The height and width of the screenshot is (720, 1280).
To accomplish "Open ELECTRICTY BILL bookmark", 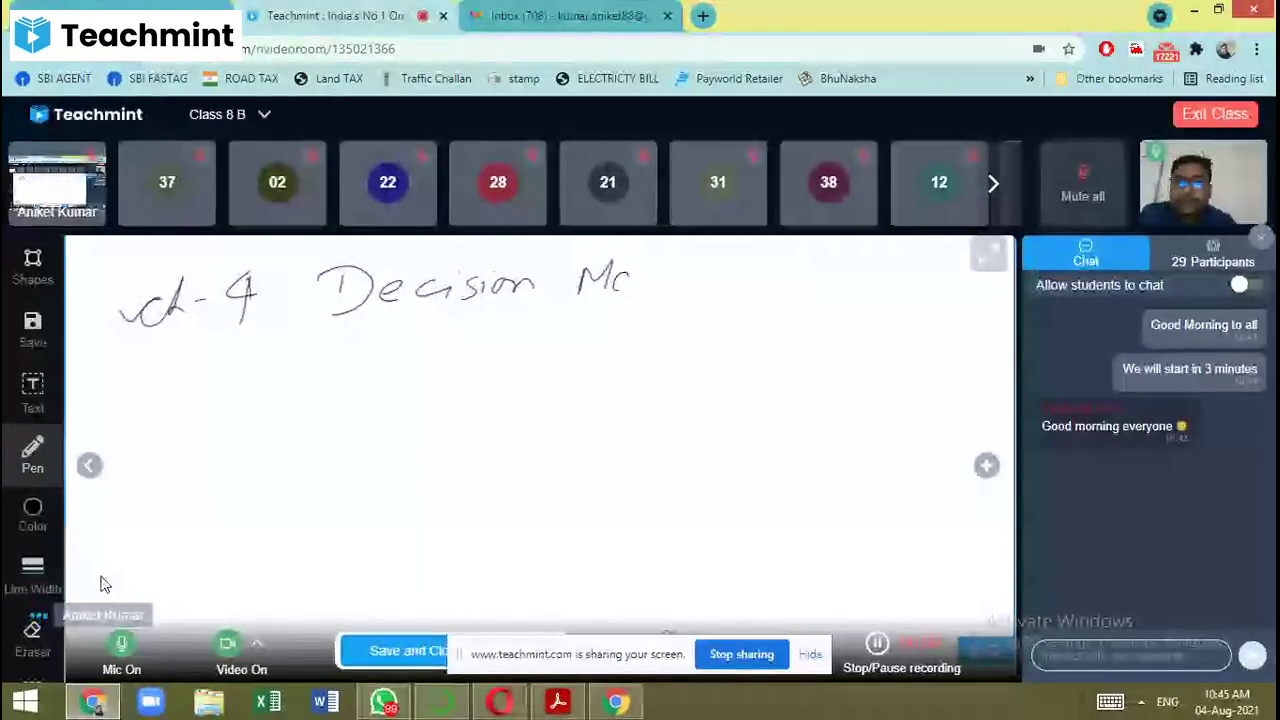I will (607, 78).
